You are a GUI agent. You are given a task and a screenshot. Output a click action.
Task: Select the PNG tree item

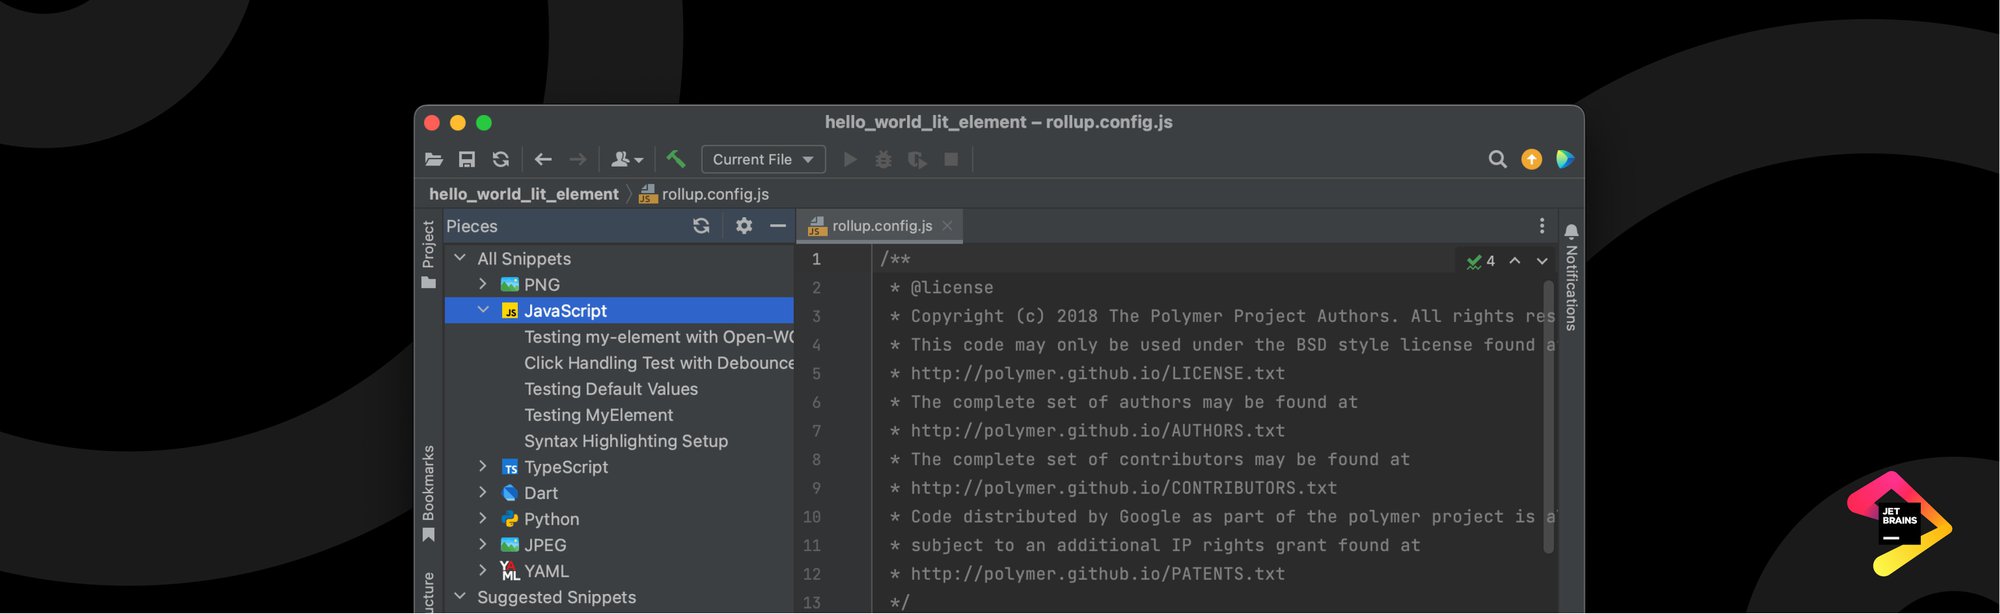619,284
